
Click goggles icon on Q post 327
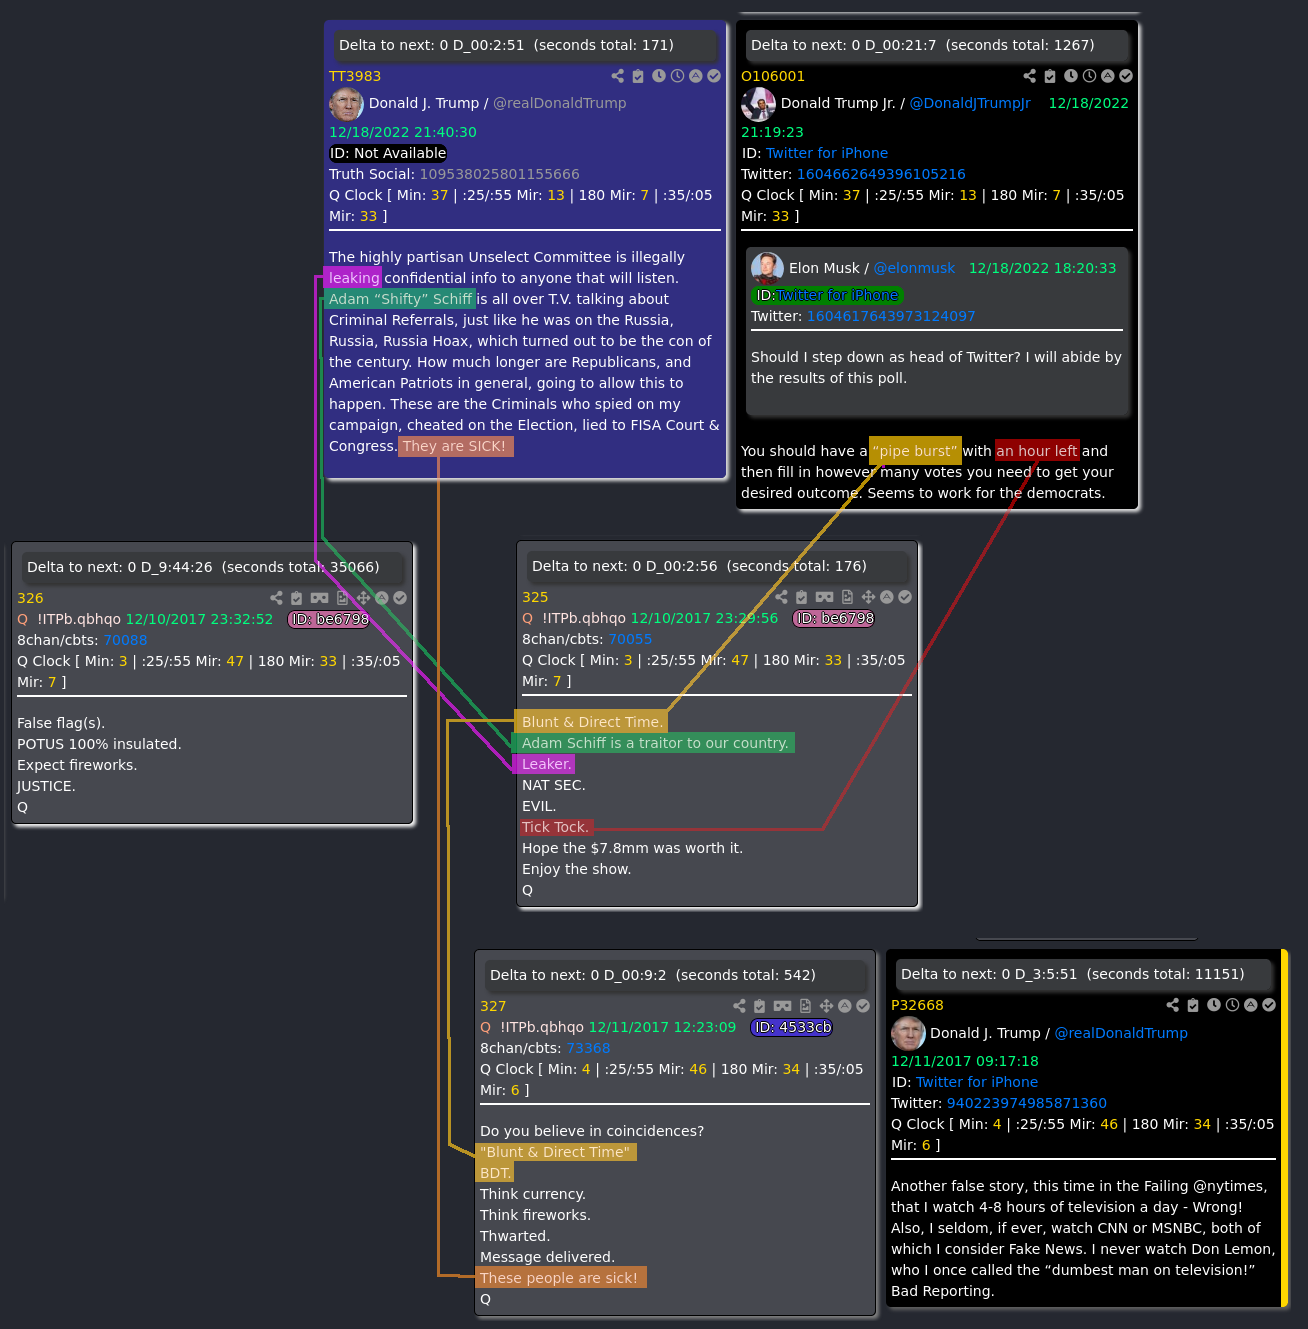[x=782, y=1006]
